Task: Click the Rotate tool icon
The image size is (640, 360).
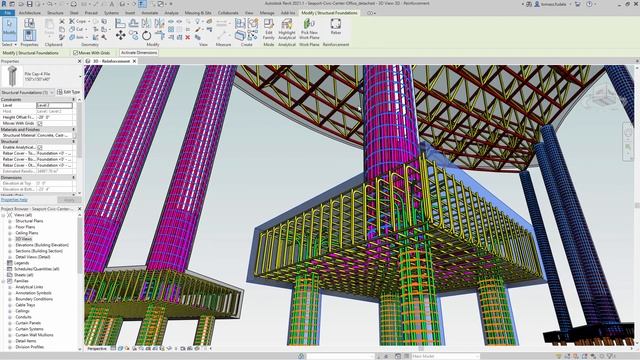Action: (147, 36)
